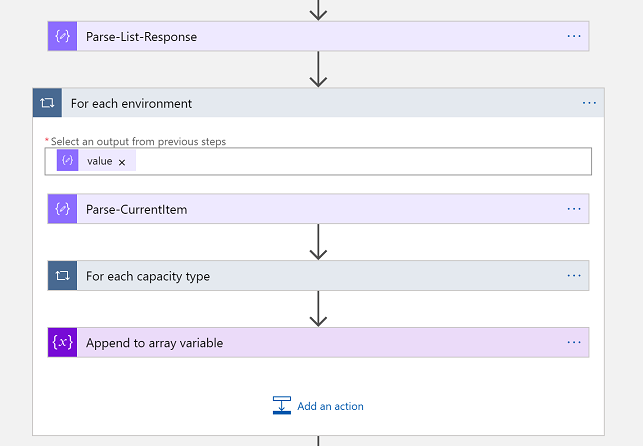Click the value token's expression icon

tap(68, 161)
